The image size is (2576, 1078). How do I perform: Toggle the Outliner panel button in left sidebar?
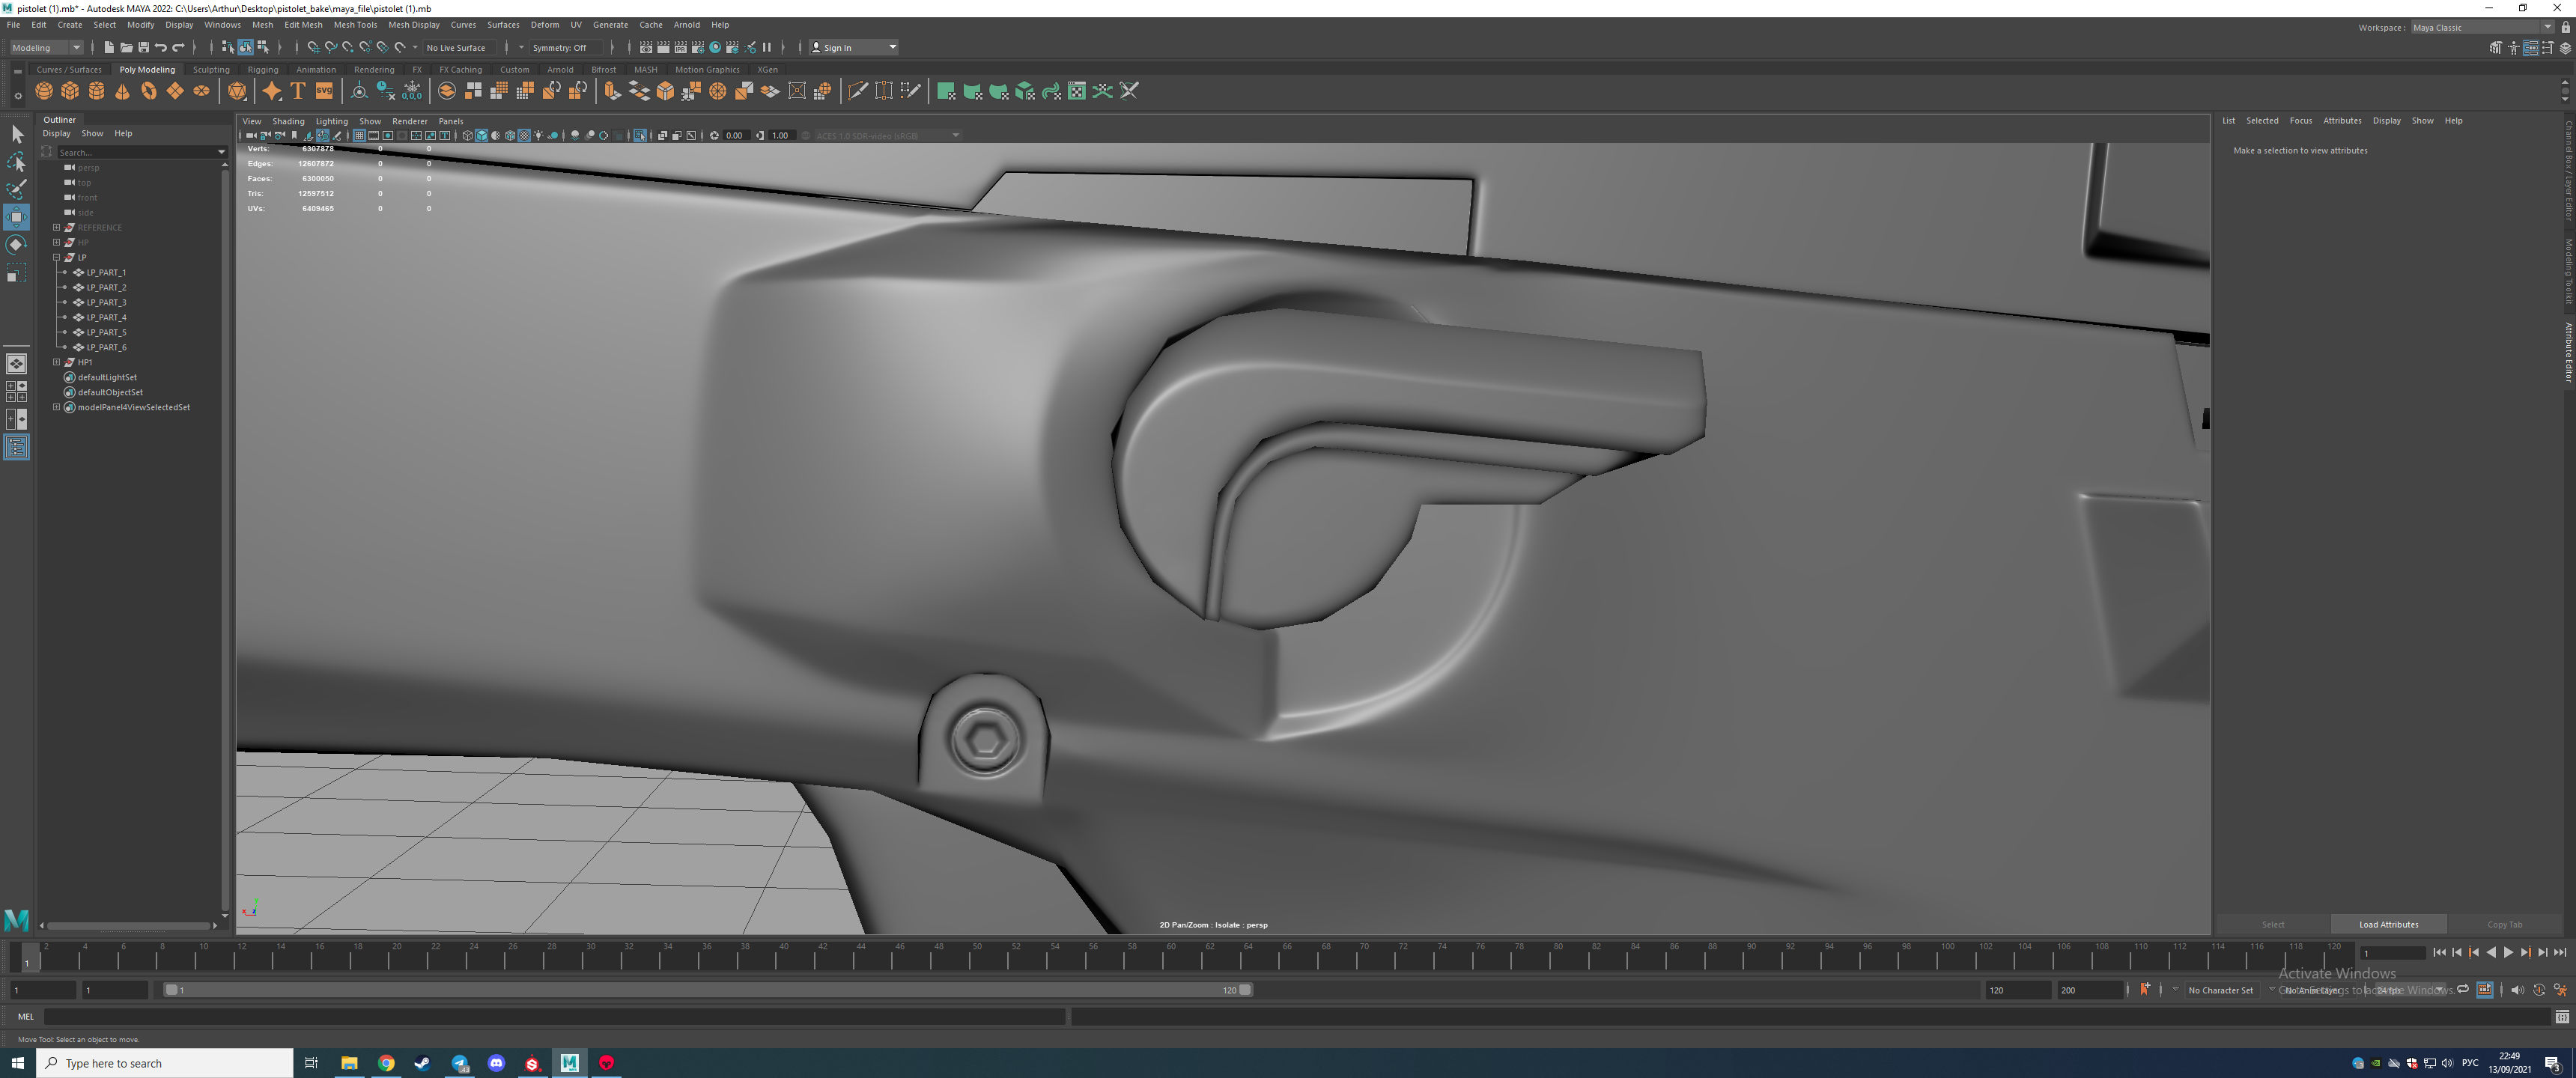pos(16,447)
